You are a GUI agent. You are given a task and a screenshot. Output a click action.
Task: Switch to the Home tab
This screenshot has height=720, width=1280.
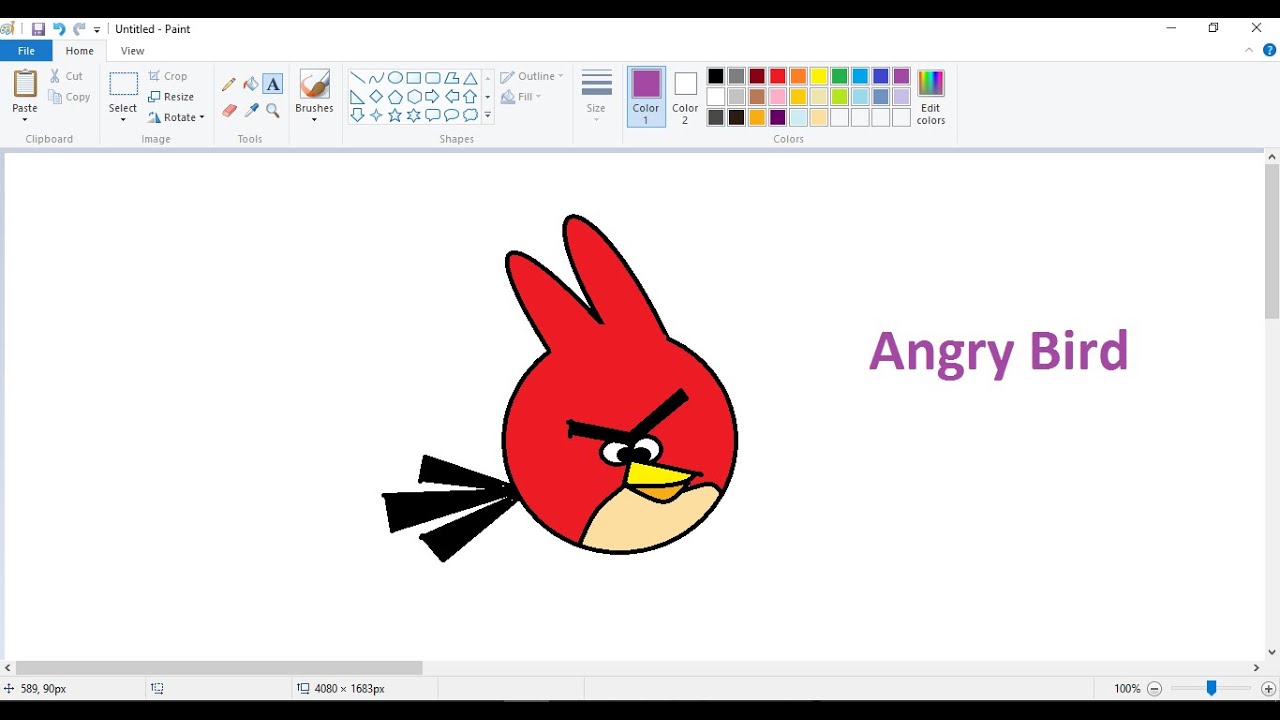(x=80, y=51)
